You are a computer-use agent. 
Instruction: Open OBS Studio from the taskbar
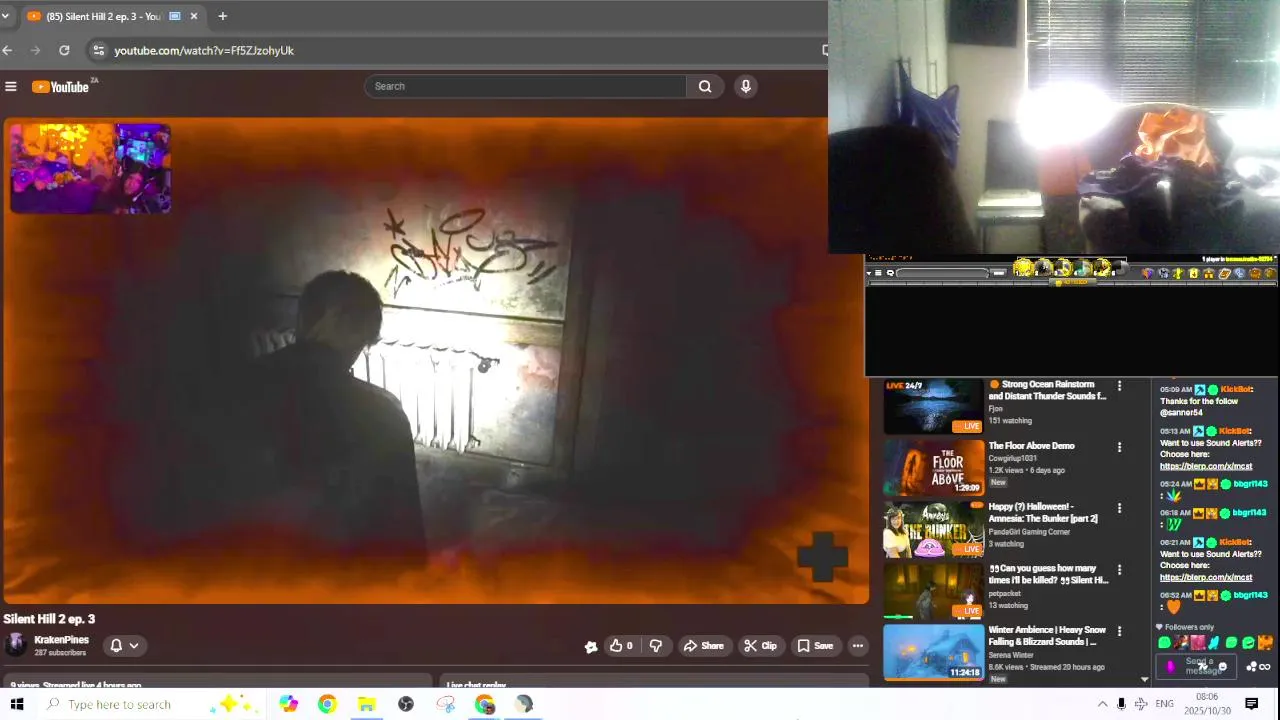click(x=406, y=704)
